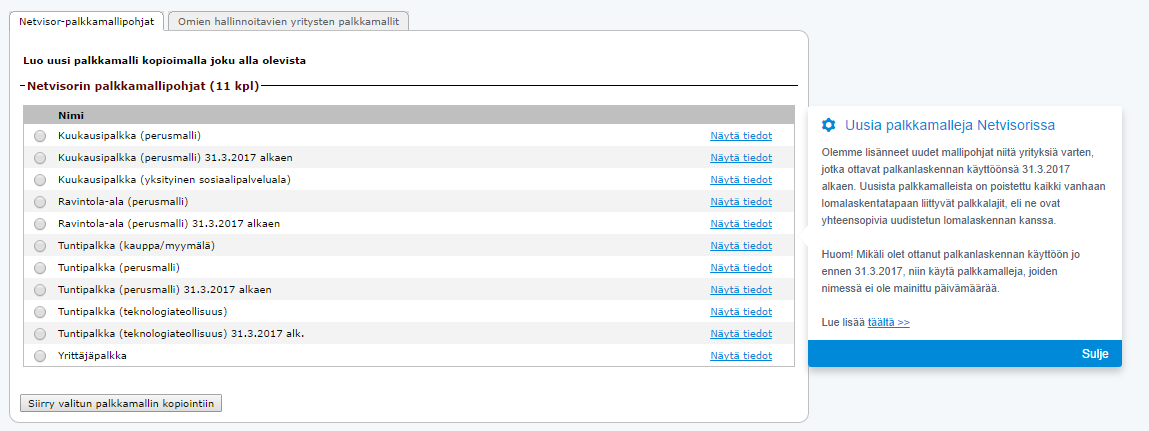Select Ravintola-ala (perusmalli) radio button
The image size is (1149, 431).
pos(40,202)
